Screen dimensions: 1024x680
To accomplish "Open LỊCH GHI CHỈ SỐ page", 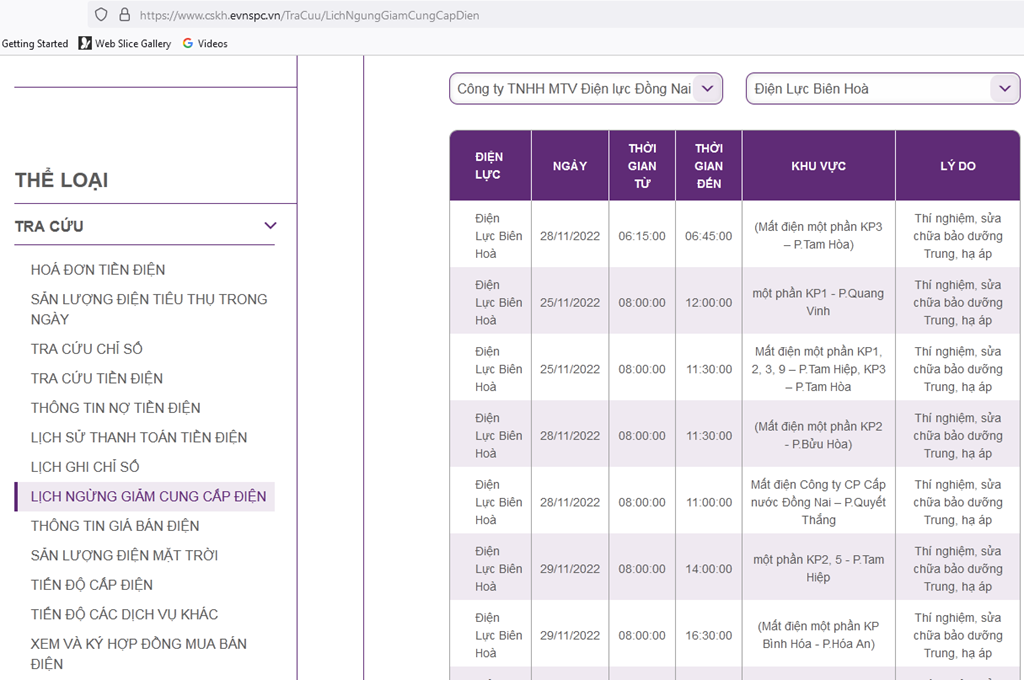I will pos(85,467).
